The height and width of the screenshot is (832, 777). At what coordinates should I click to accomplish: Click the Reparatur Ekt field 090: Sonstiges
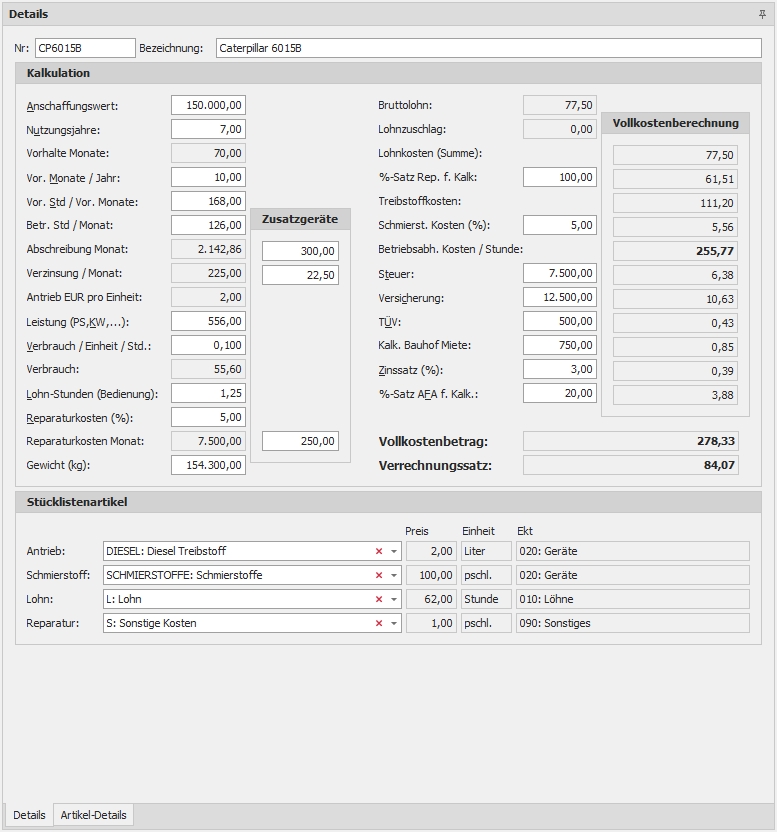633,623
